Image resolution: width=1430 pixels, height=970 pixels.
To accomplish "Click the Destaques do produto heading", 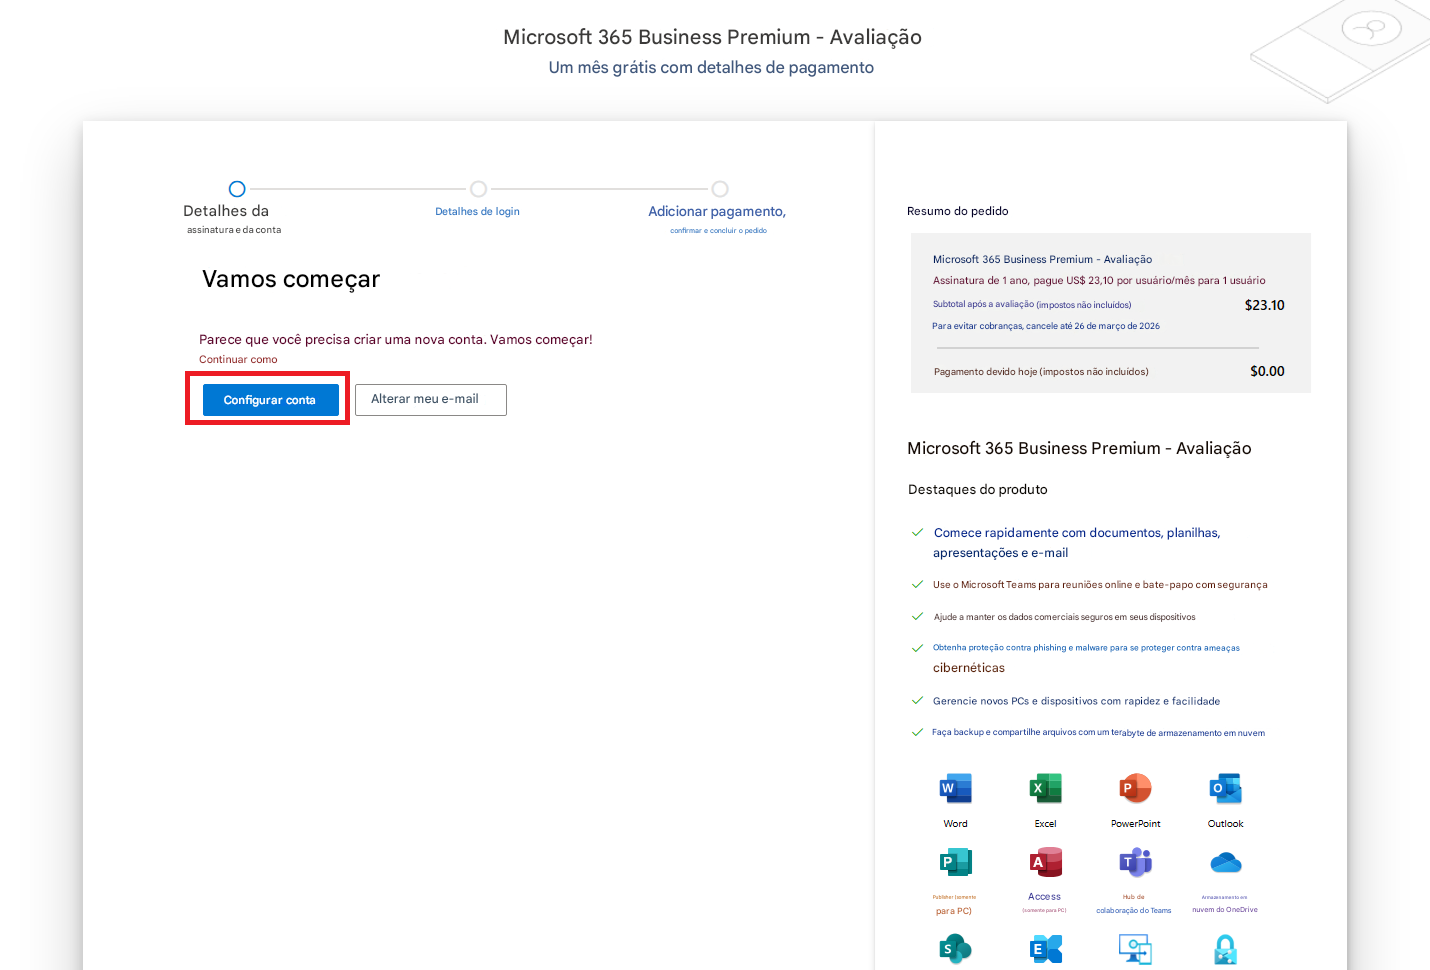I will pyautogui.click(x=978, y=490).
